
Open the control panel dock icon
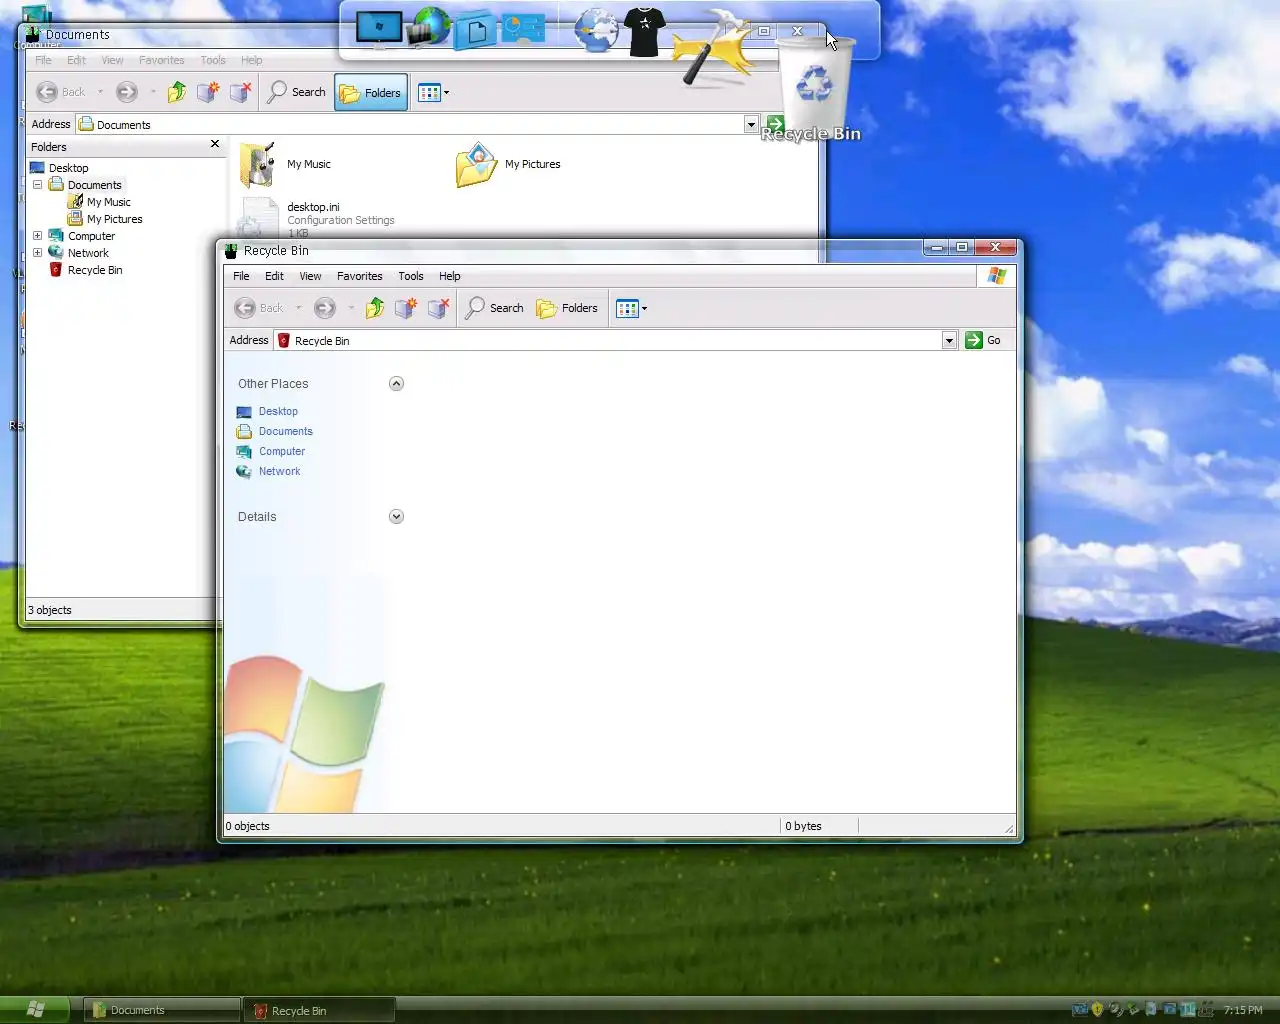(523, 28)
